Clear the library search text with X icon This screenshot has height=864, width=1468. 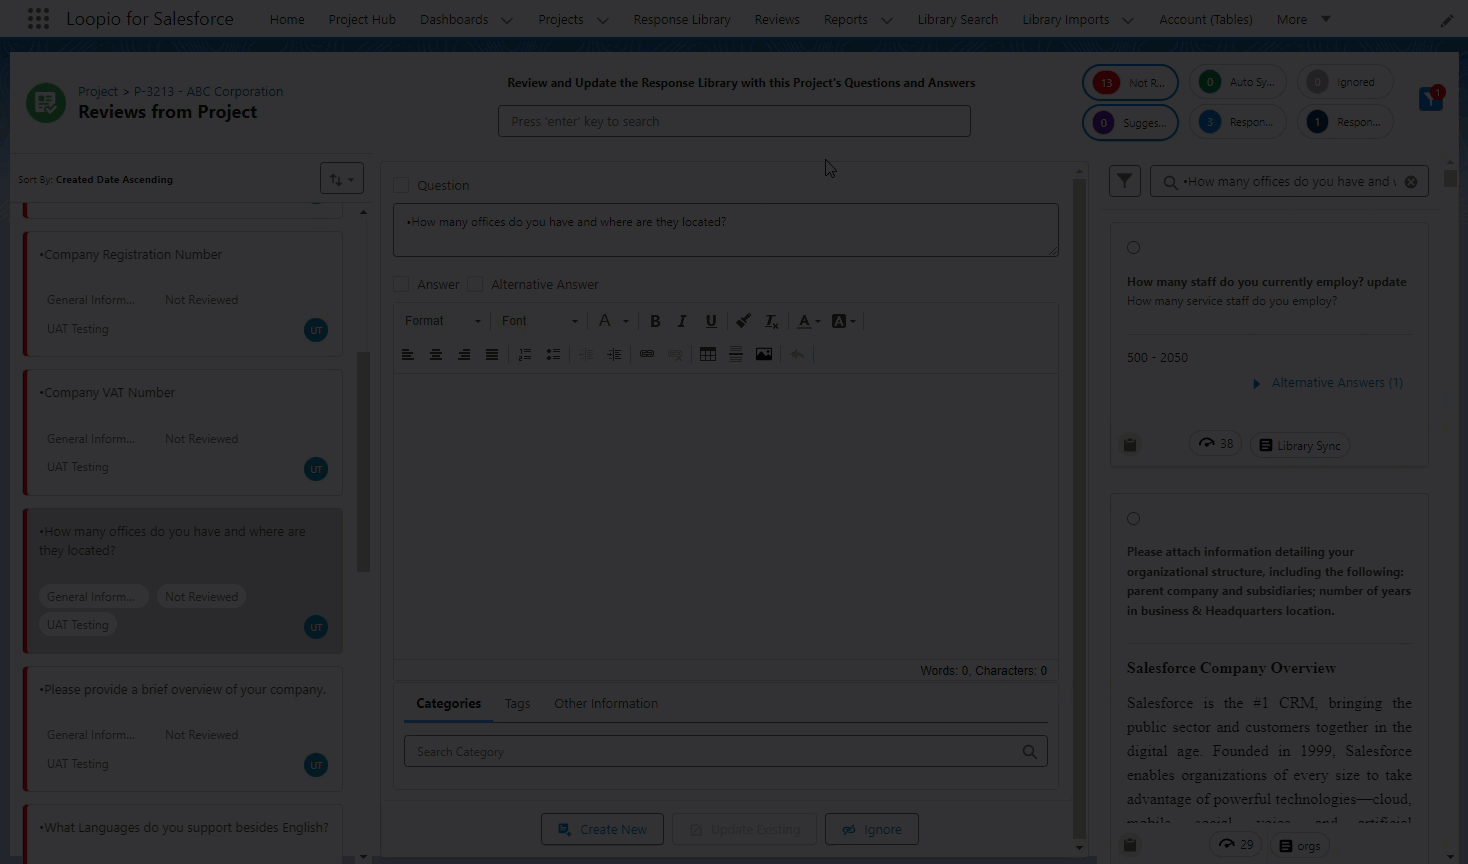(1411, 182)
